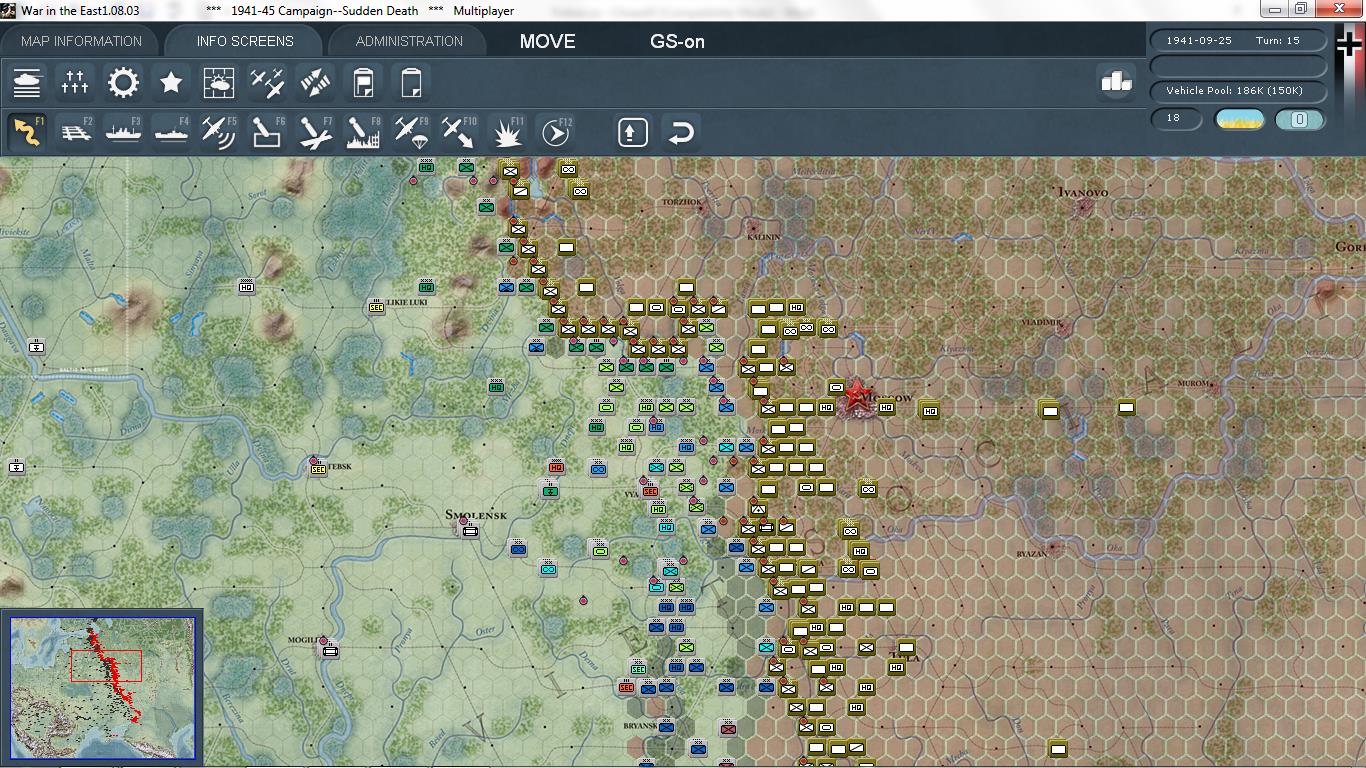Screen dimensions: 1366x768
Task: Toggle the F1 move mode button
Action: [x=27, y=131]
